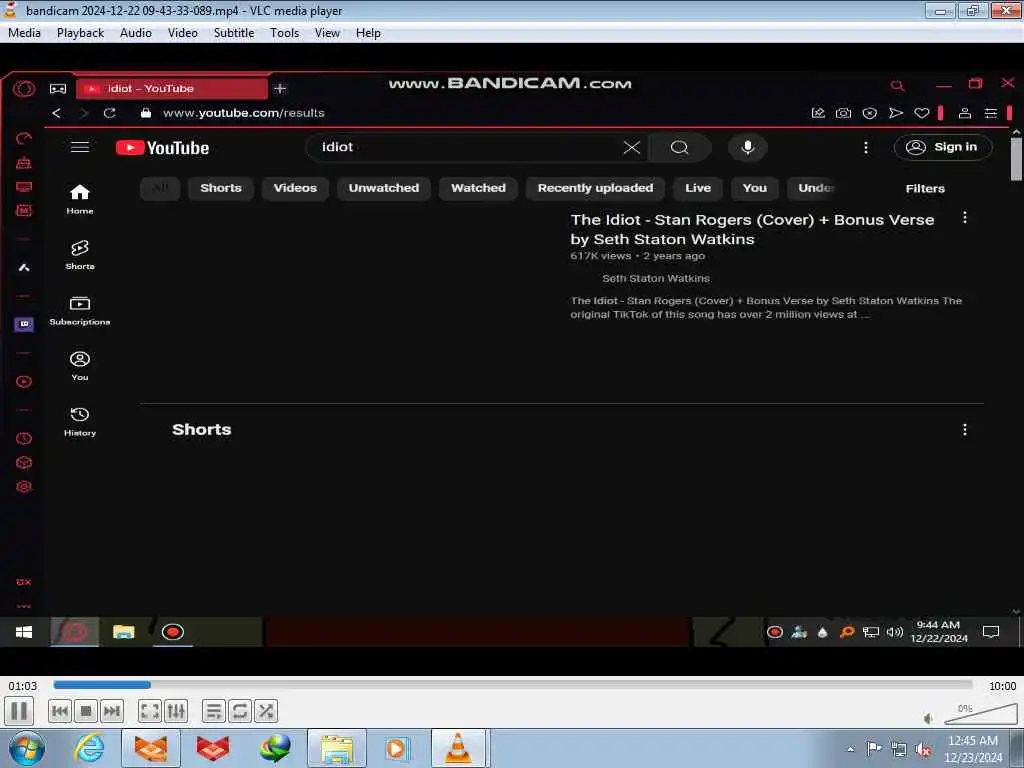Select the Unwatched filter chip

[x=383, y=188]
